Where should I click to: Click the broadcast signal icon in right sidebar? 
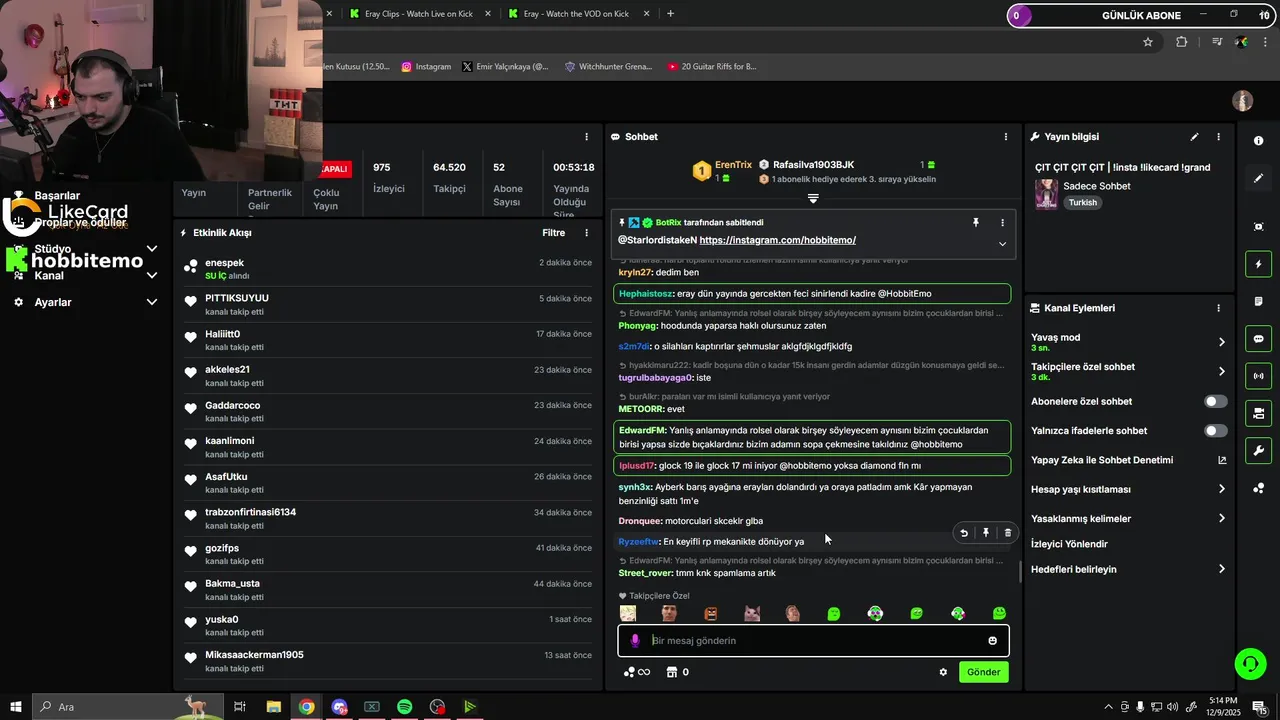1258,376
